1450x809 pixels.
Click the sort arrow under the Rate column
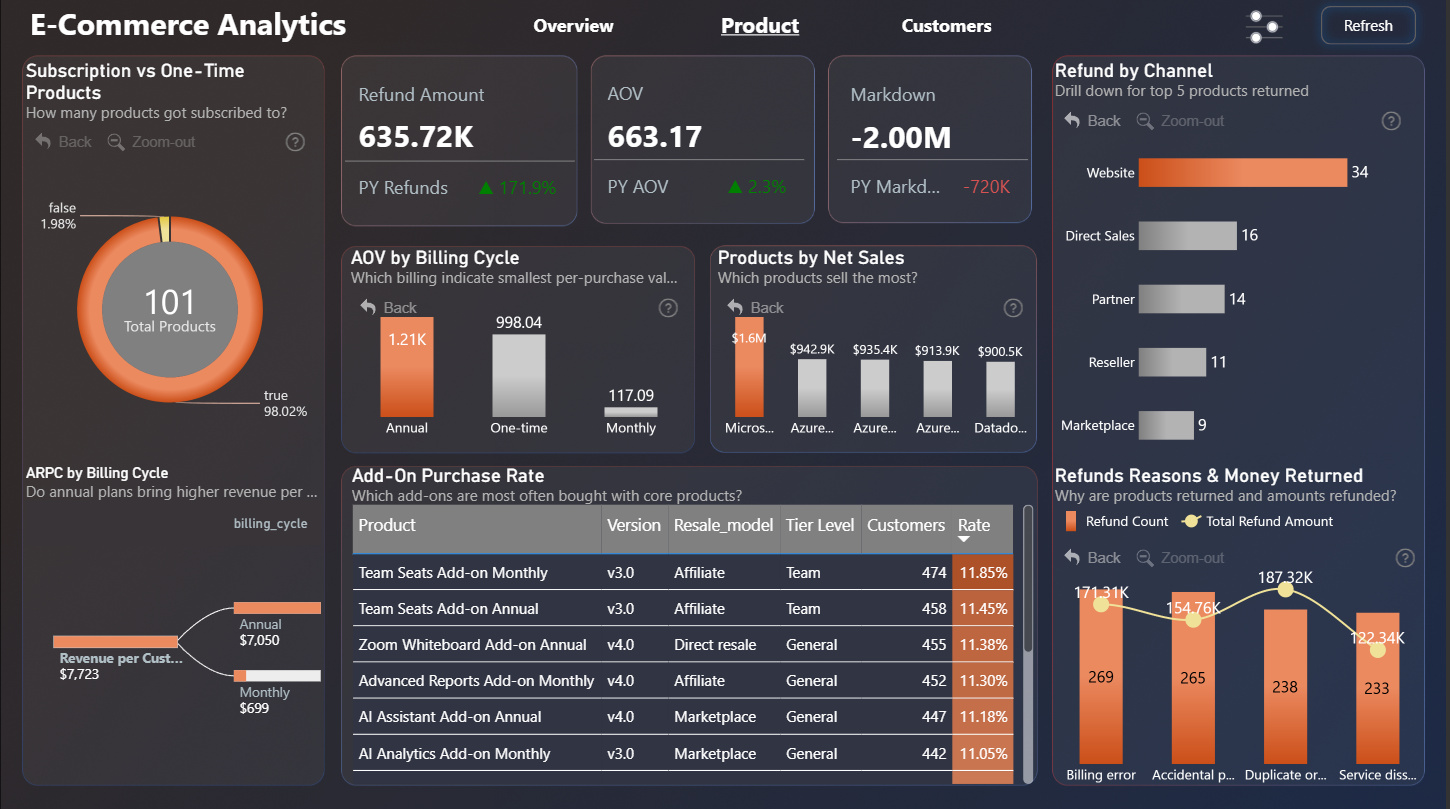point(964,540)
